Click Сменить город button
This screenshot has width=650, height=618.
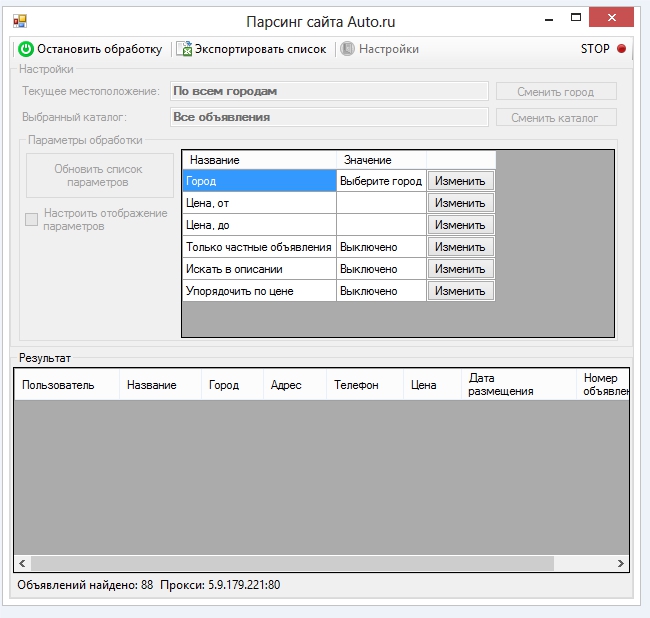point(556,92)
